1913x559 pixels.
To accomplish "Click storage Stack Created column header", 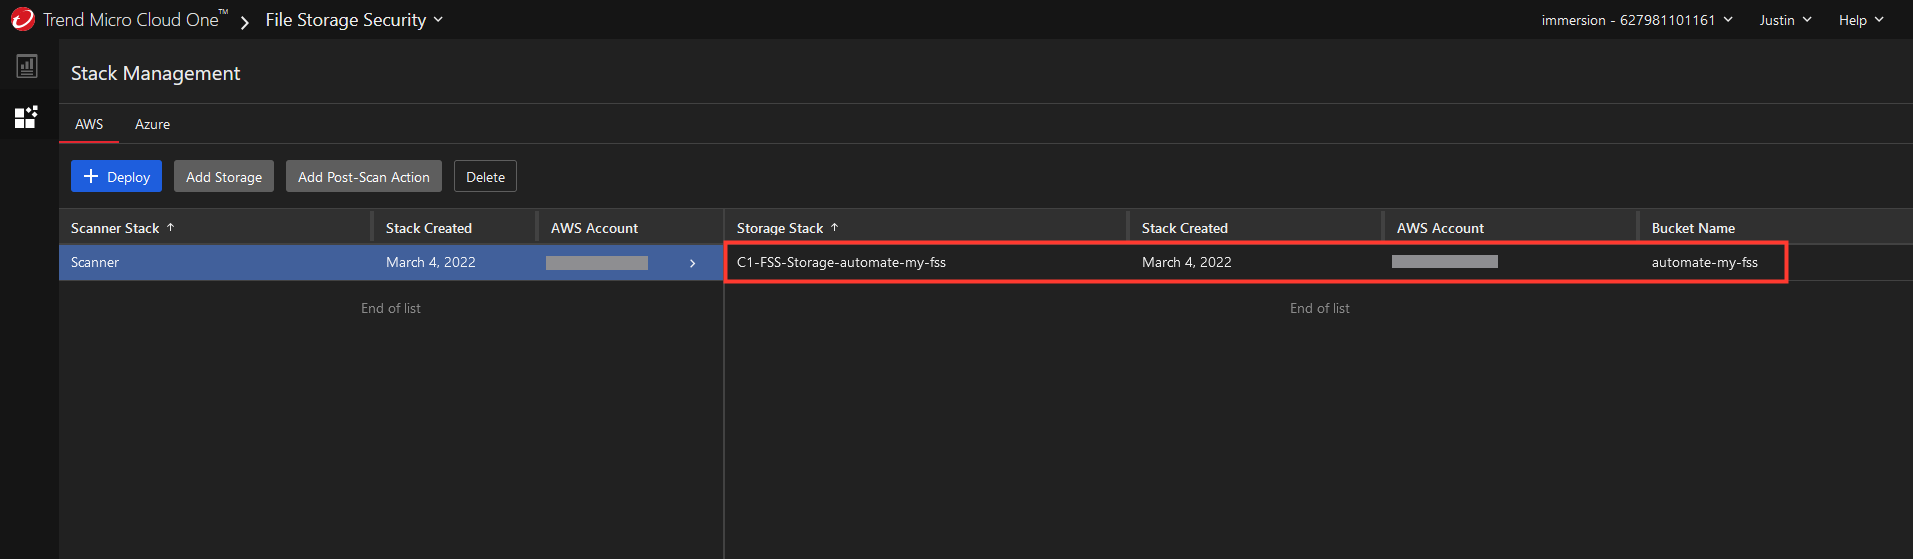I will [1185, 228].
